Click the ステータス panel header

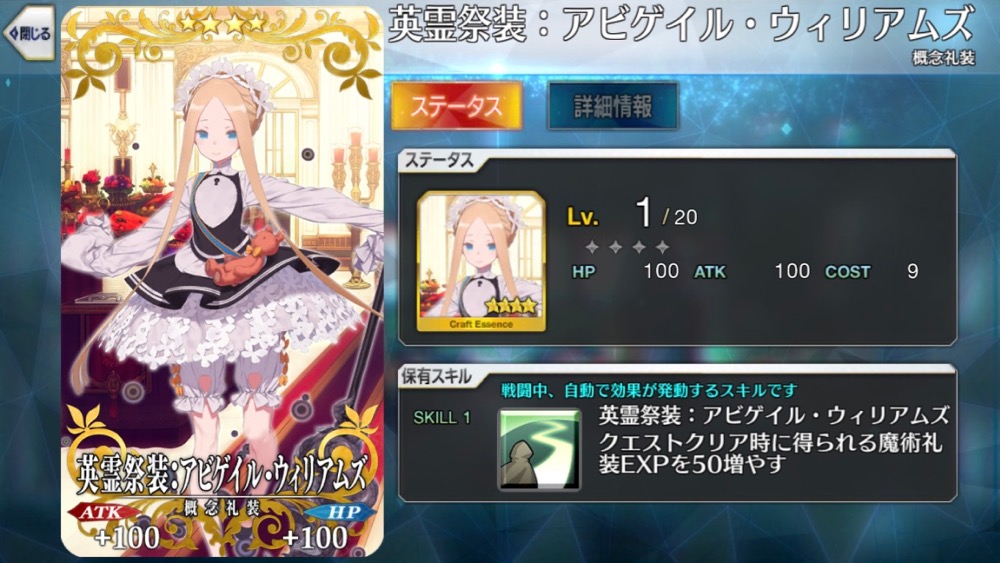tap(439, 161)
